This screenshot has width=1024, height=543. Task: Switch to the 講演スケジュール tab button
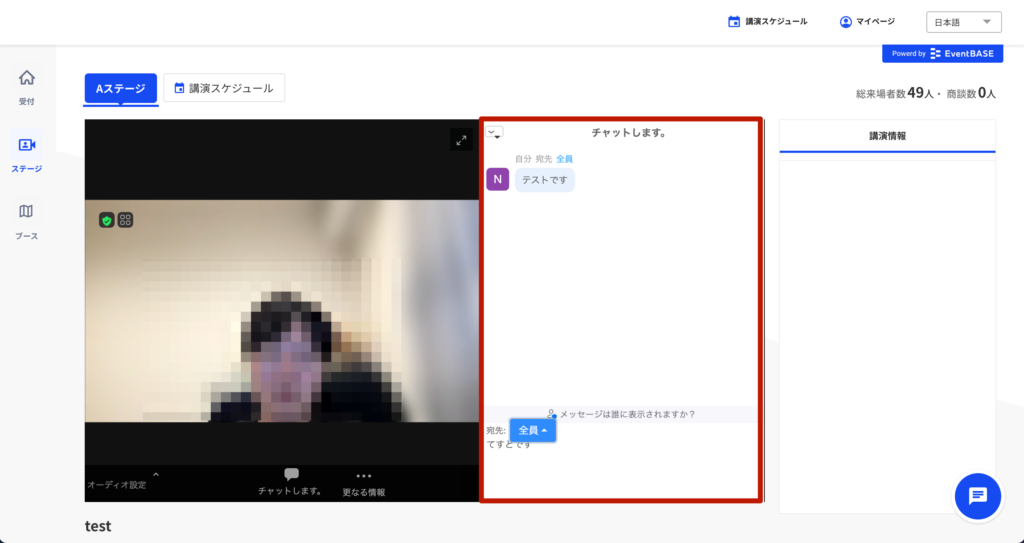point(224,88)
